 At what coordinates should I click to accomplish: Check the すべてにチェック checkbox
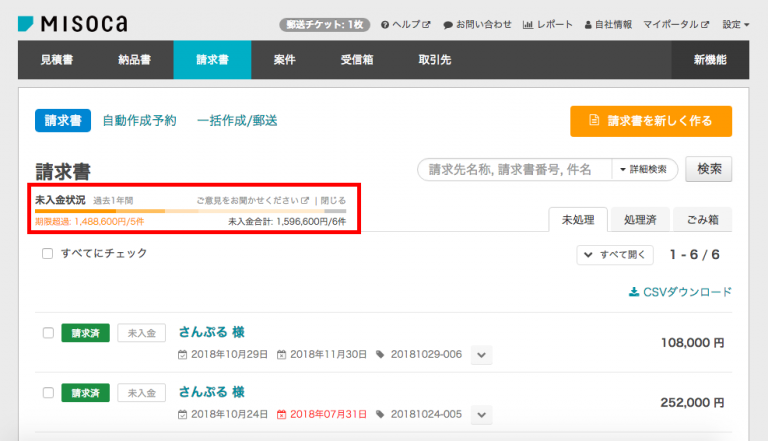(48, 254)
